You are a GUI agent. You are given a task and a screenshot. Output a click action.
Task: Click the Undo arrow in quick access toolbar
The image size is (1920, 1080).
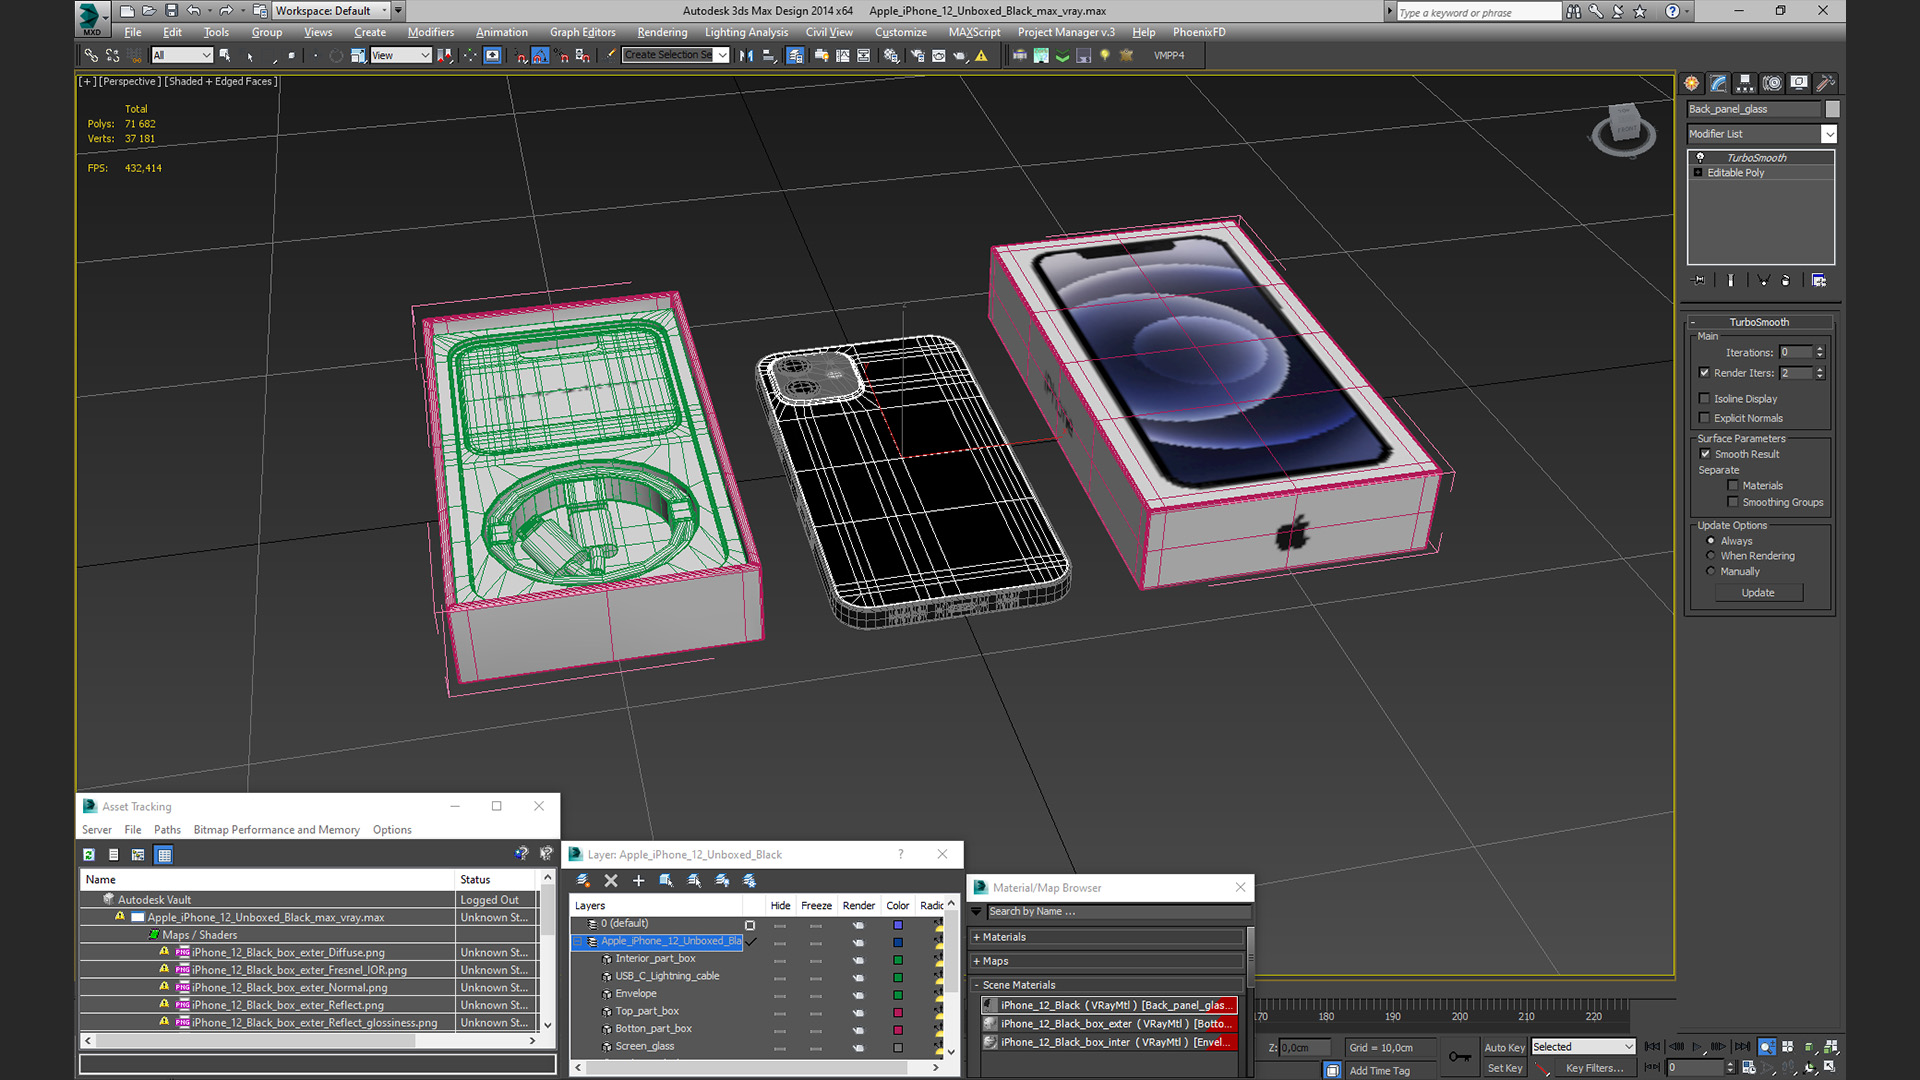tap(194, 11)
